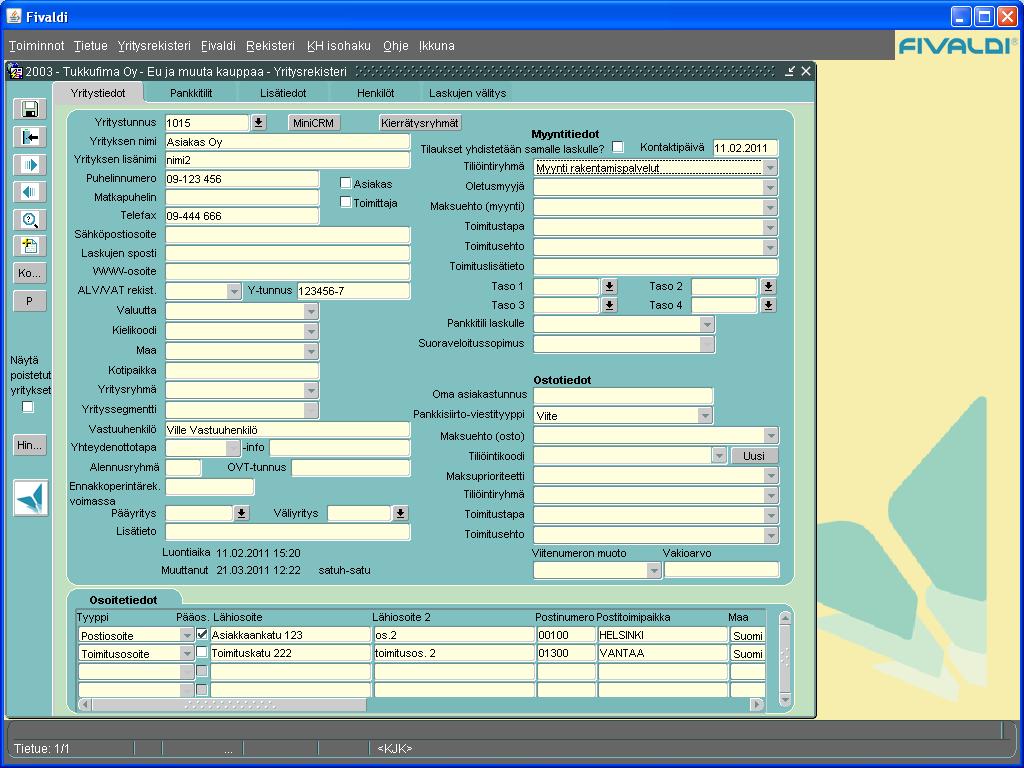Click the Uusi button next to Tiliöintikoodi
1024x768 pixels.
754,456
